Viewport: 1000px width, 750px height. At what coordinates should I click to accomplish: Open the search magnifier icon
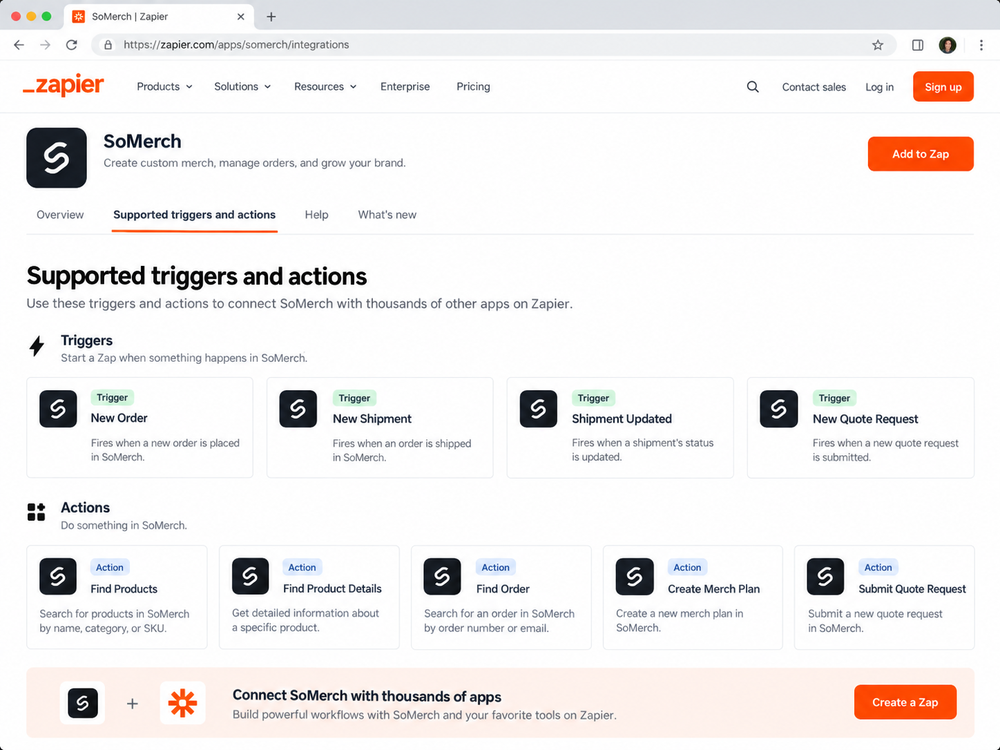pos(753,87)
